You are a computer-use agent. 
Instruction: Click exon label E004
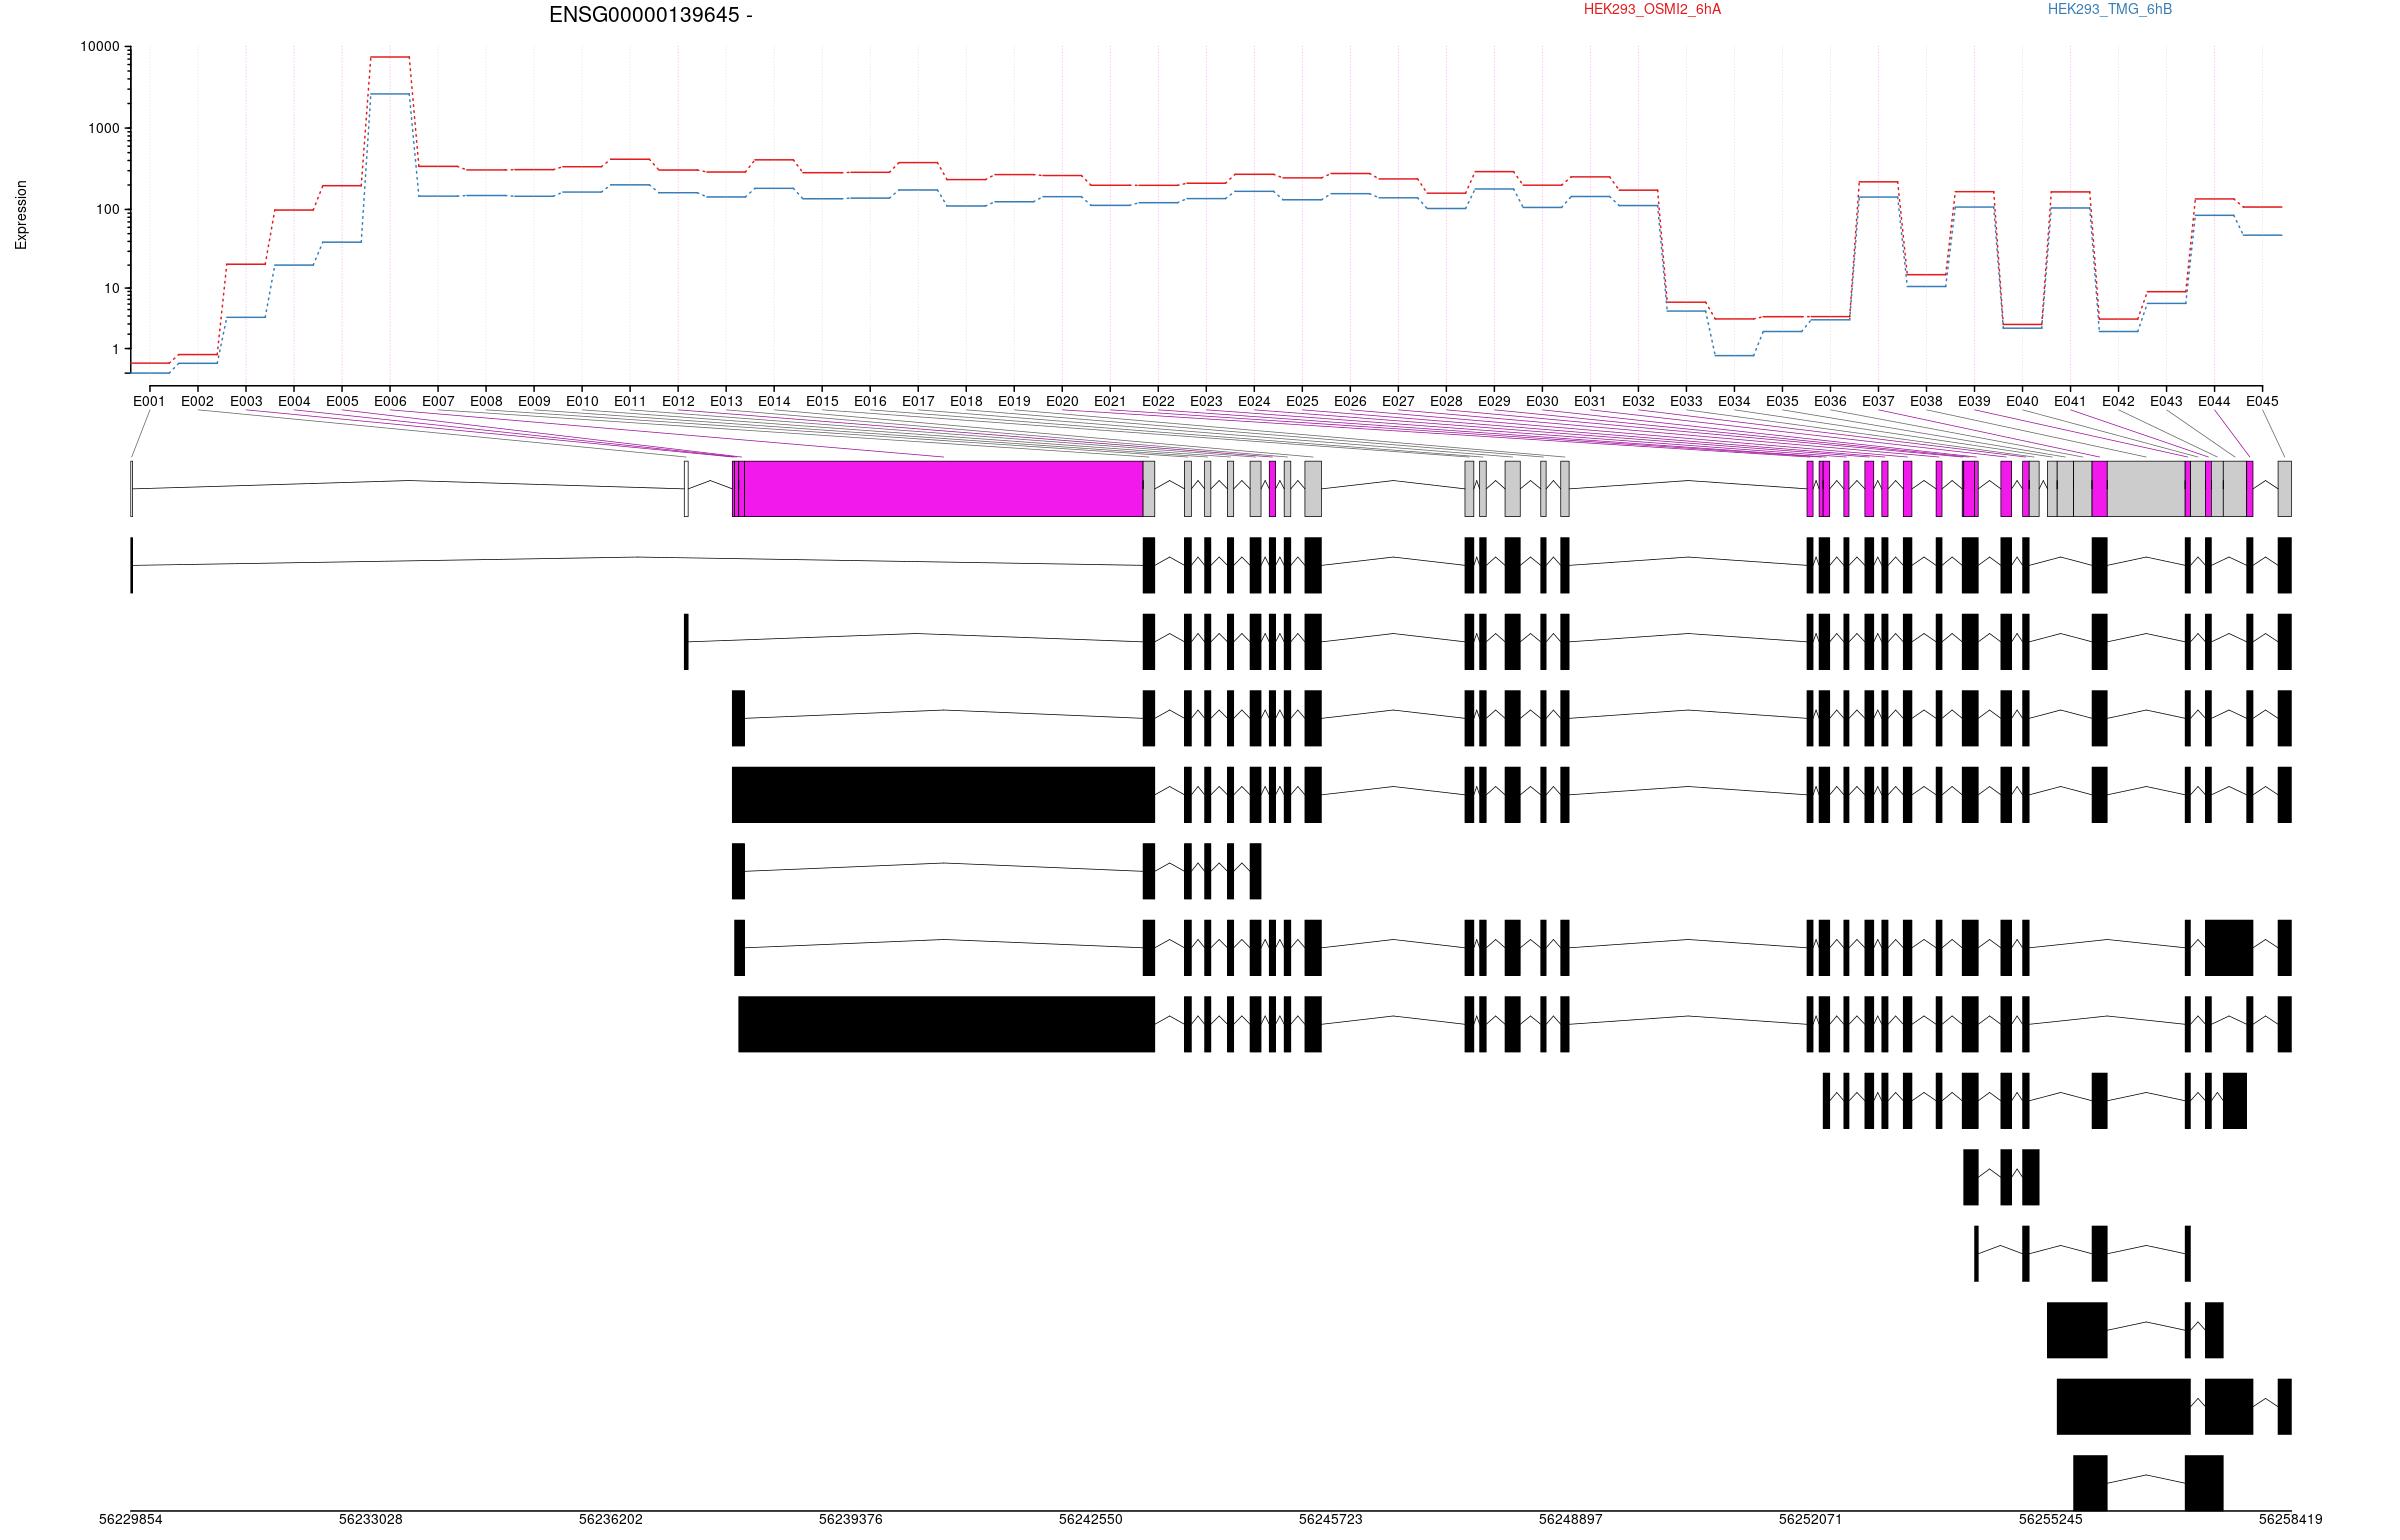point(294,402)
